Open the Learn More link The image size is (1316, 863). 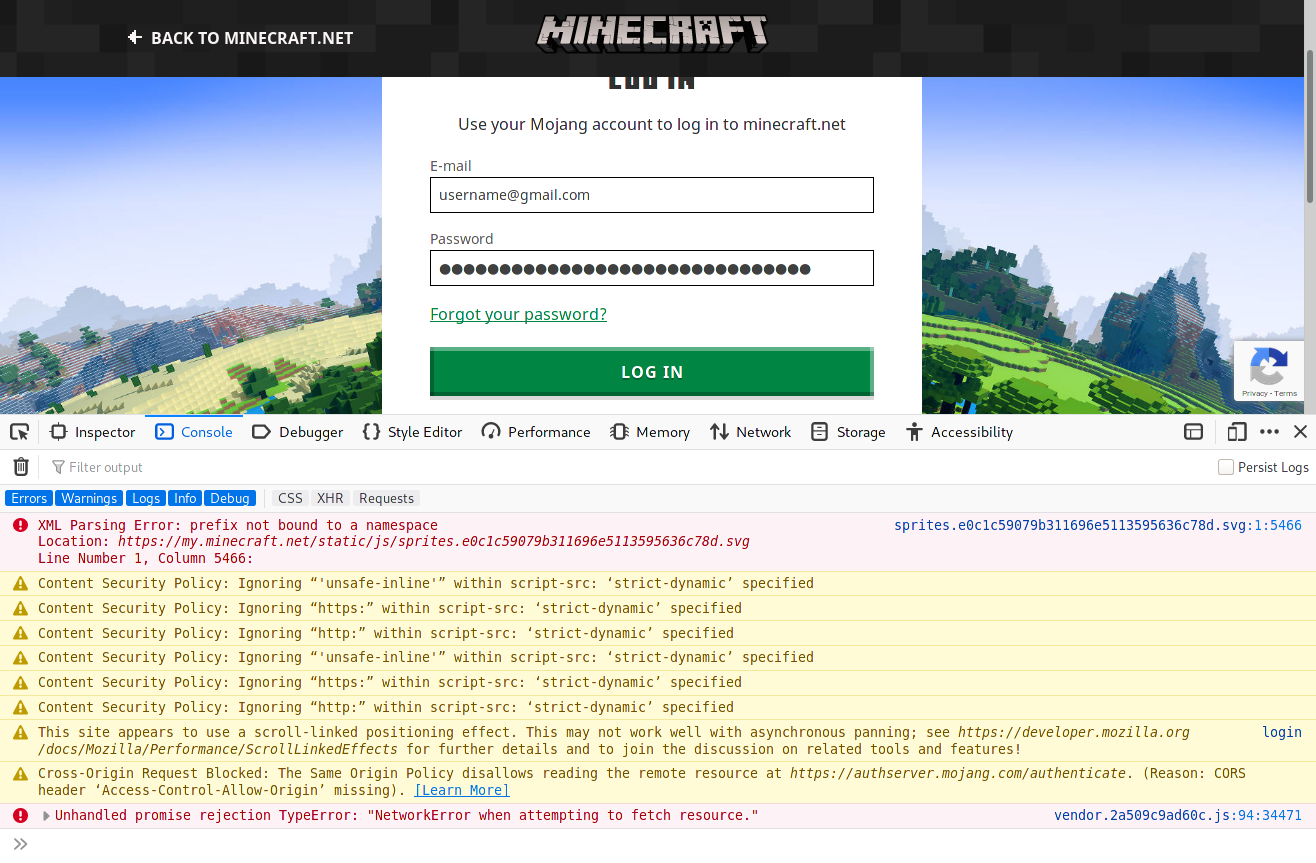tap(462, 790)
